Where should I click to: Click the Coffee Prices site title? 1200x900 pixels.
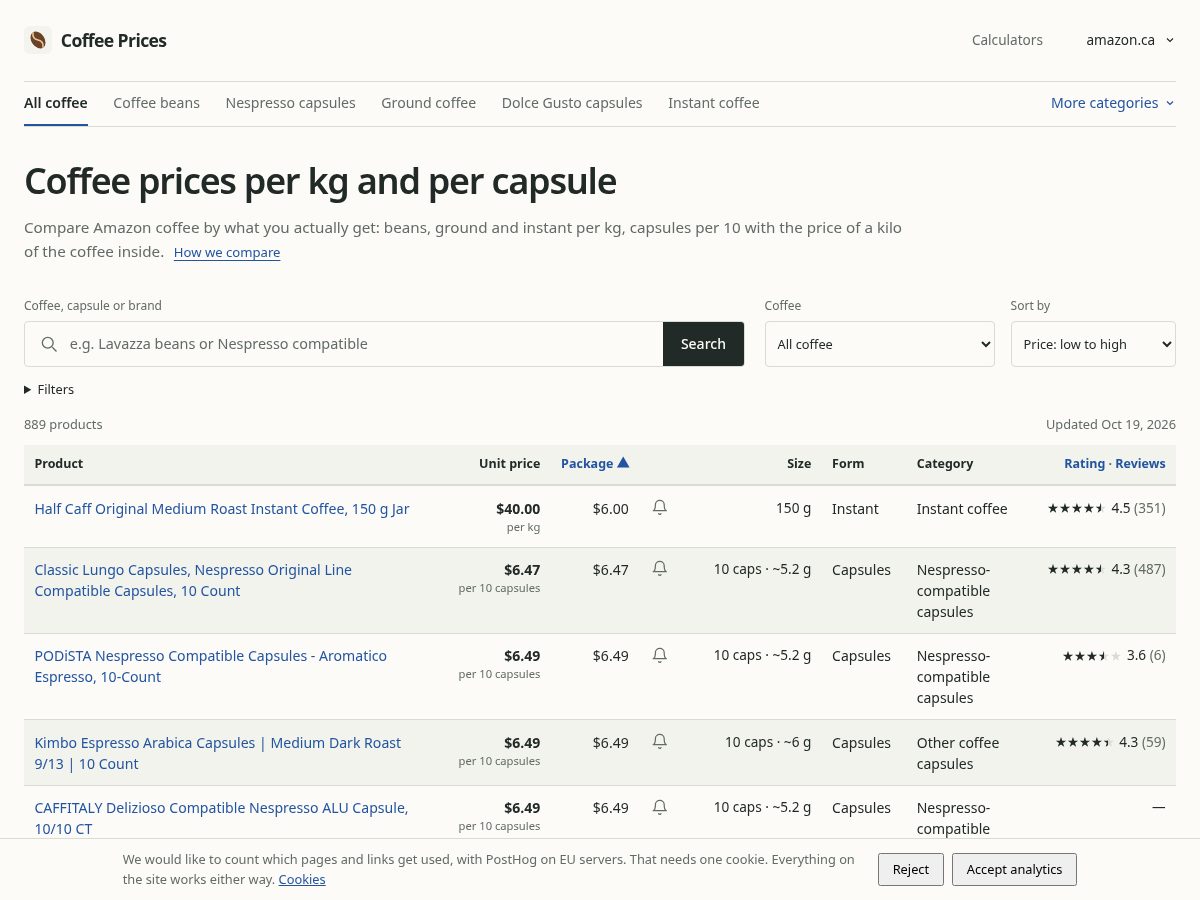click(x=114, y=40)
